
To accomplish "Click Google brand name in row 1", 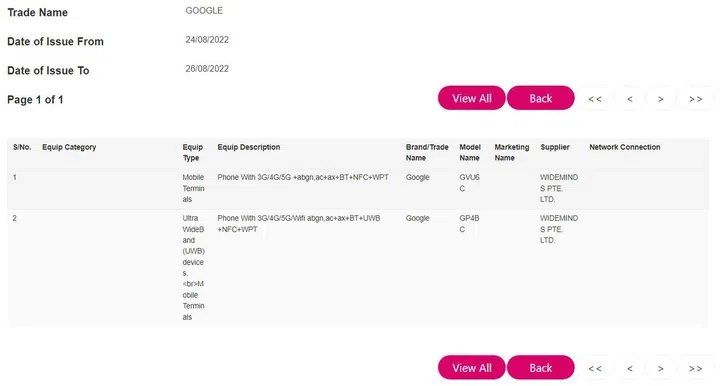I will tap(417, 177).
